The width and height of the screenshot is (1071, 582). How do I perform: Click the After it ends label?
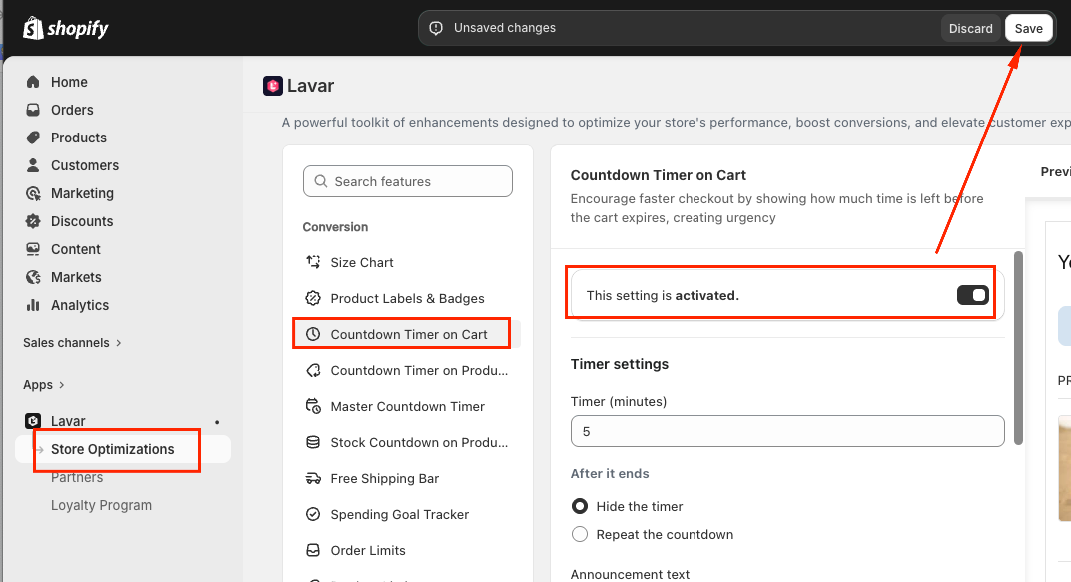[610, 473]
